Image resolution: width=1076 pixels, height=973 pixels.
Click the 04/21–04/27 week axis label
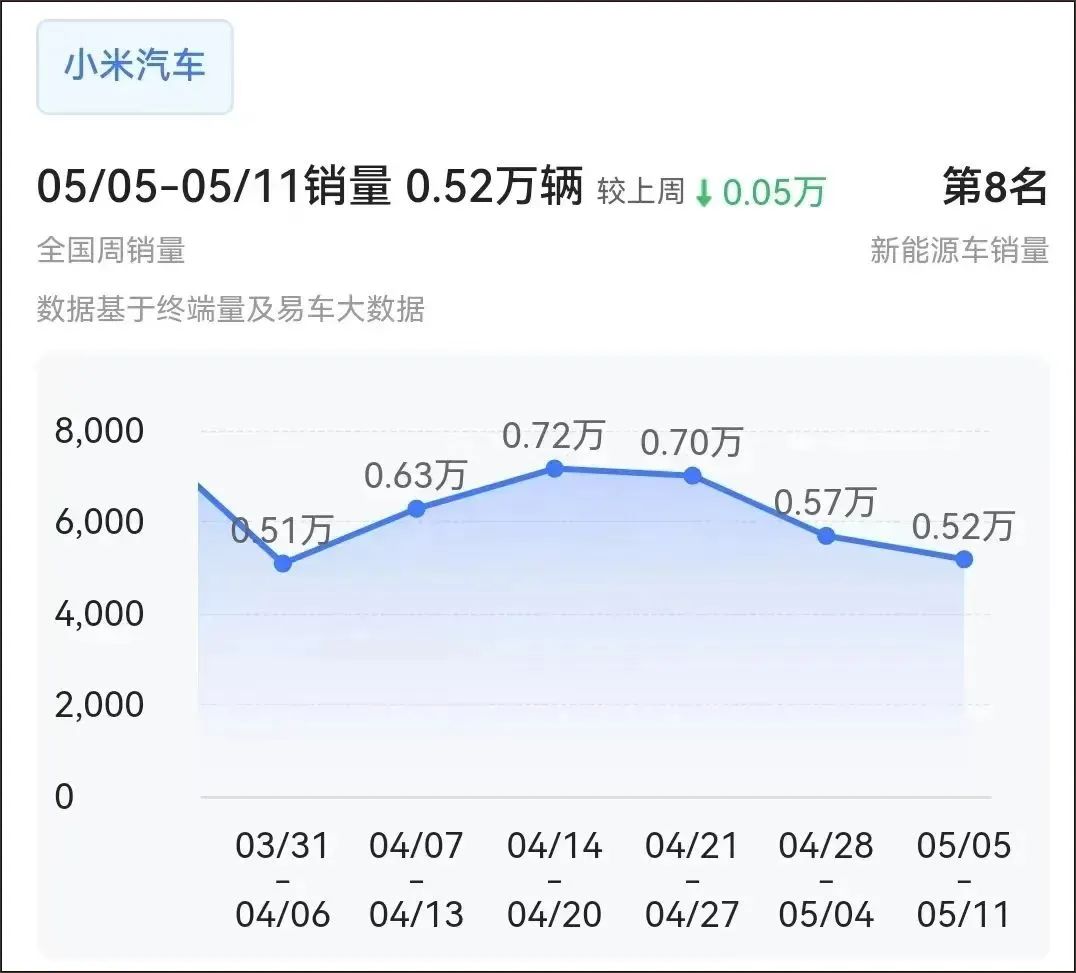692,880
